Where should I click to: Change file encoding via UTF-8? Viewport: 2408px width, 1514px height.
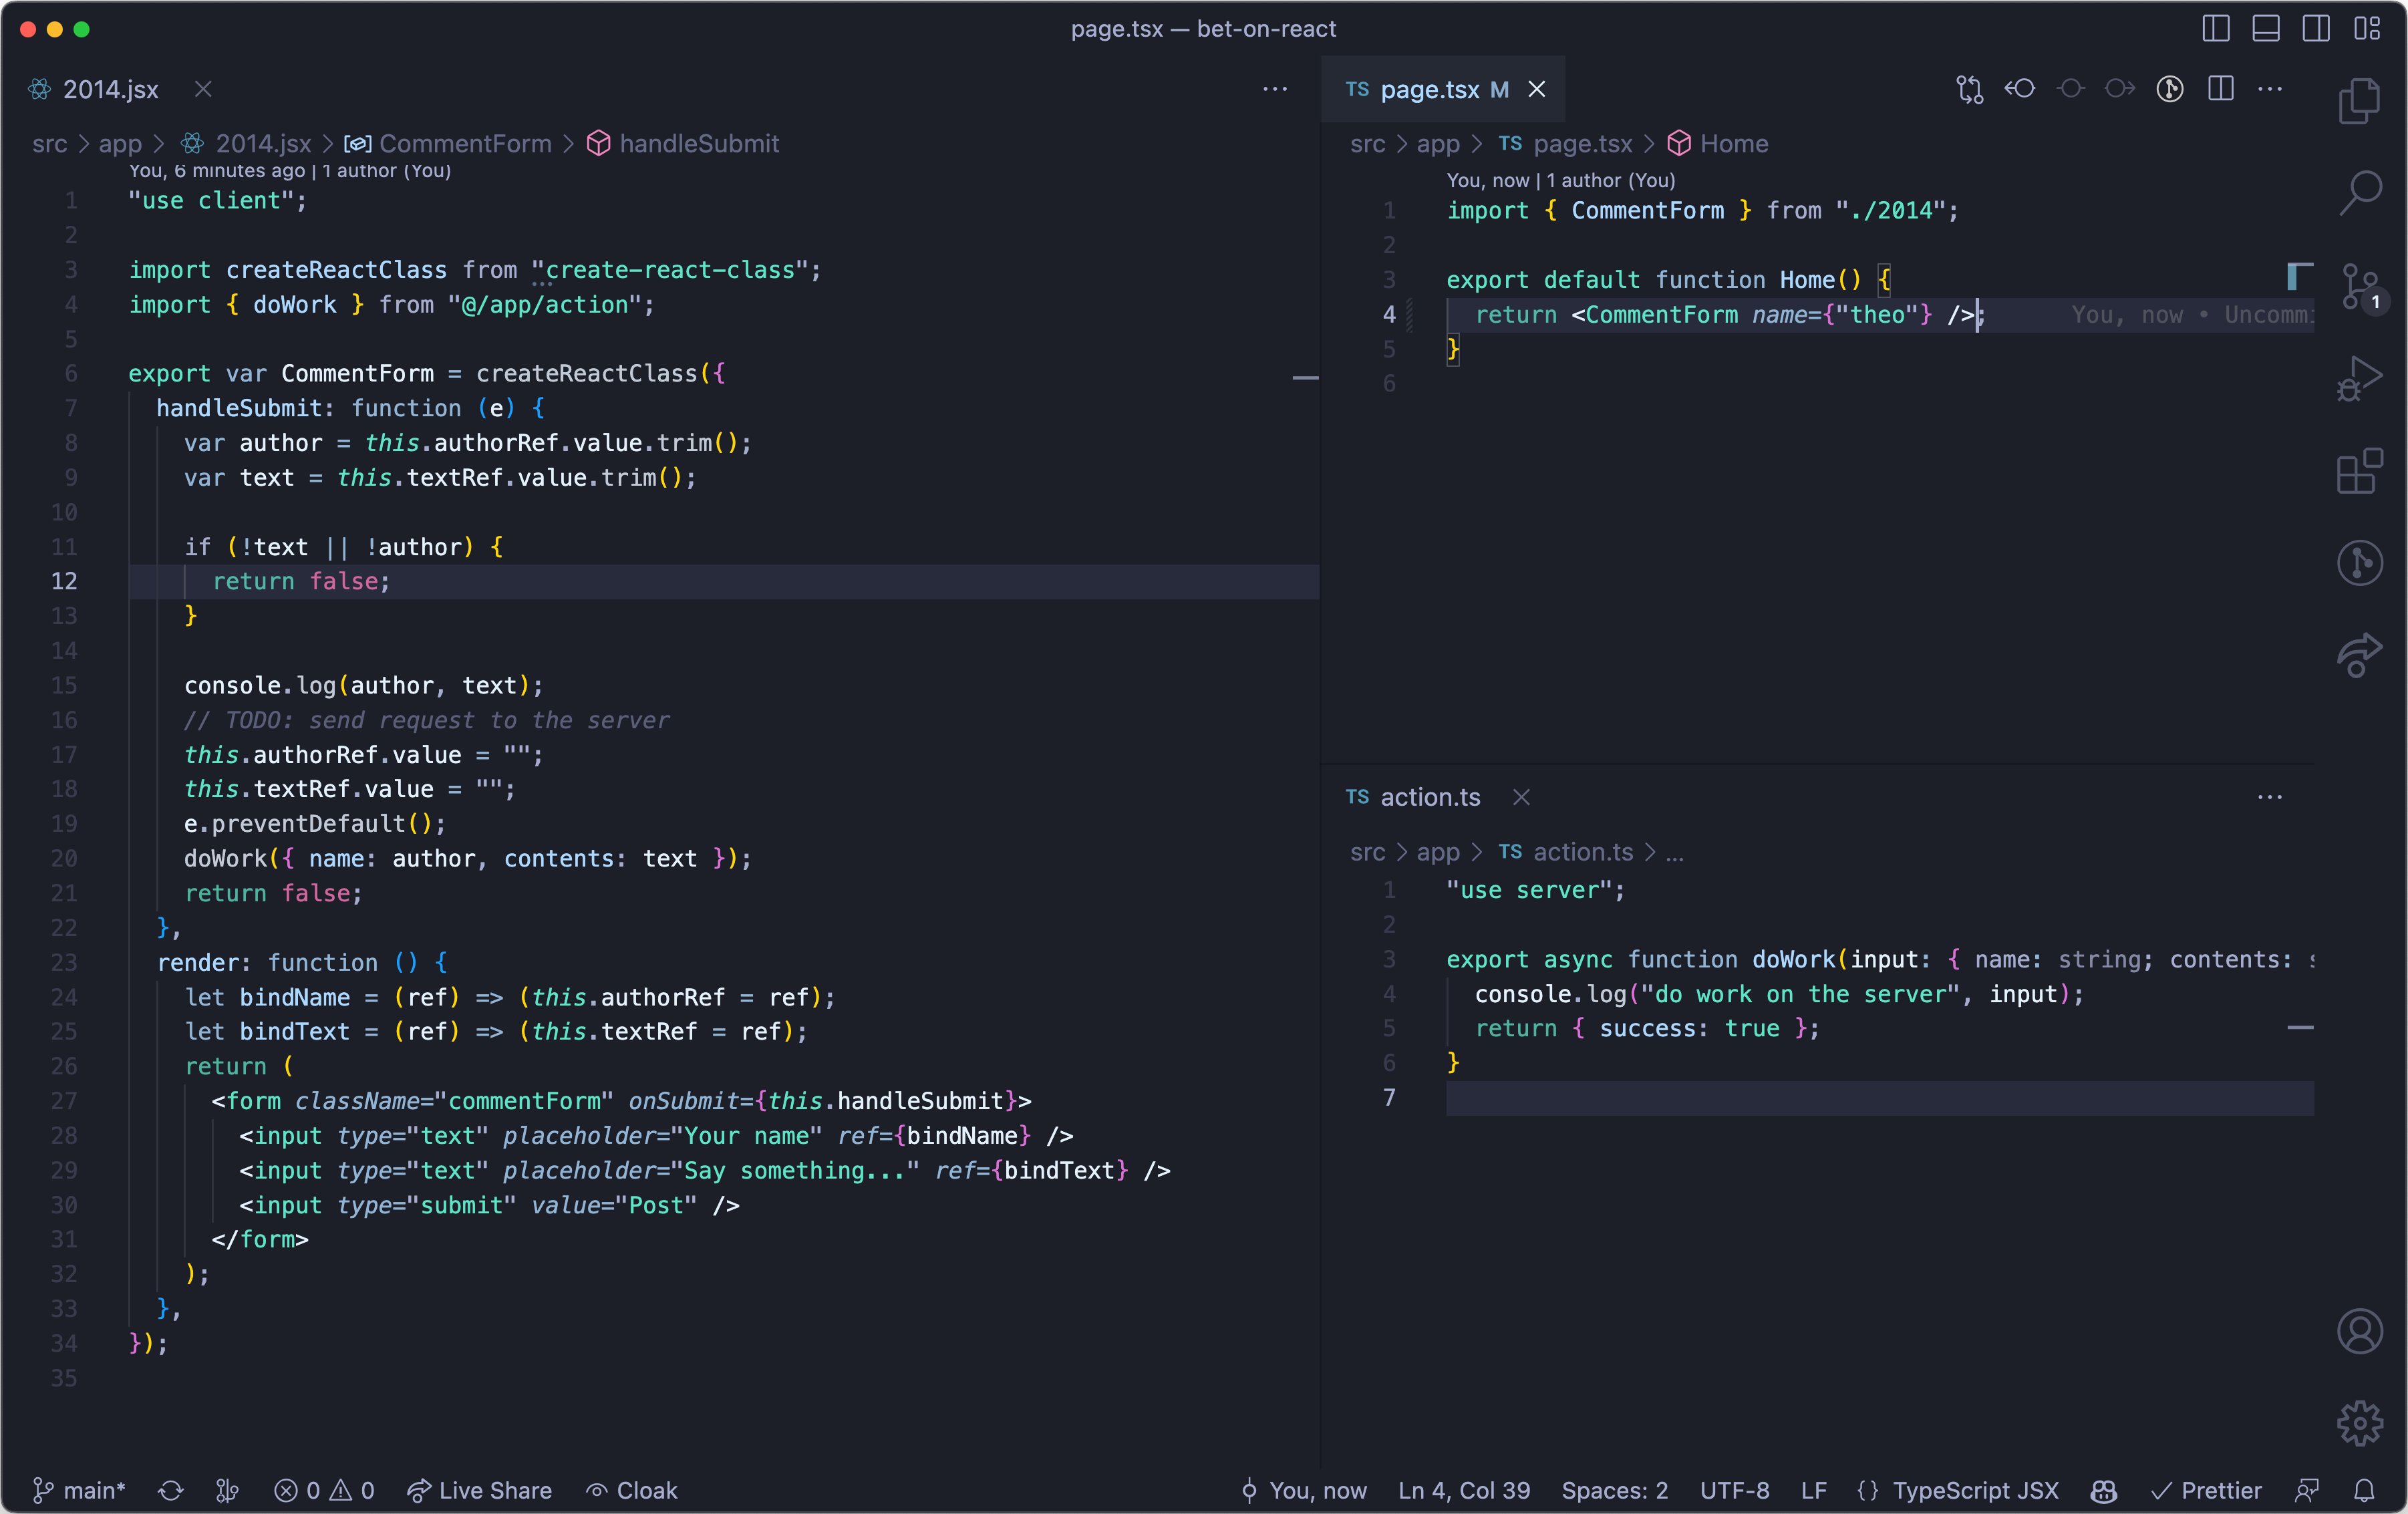click(1735, 1490)
